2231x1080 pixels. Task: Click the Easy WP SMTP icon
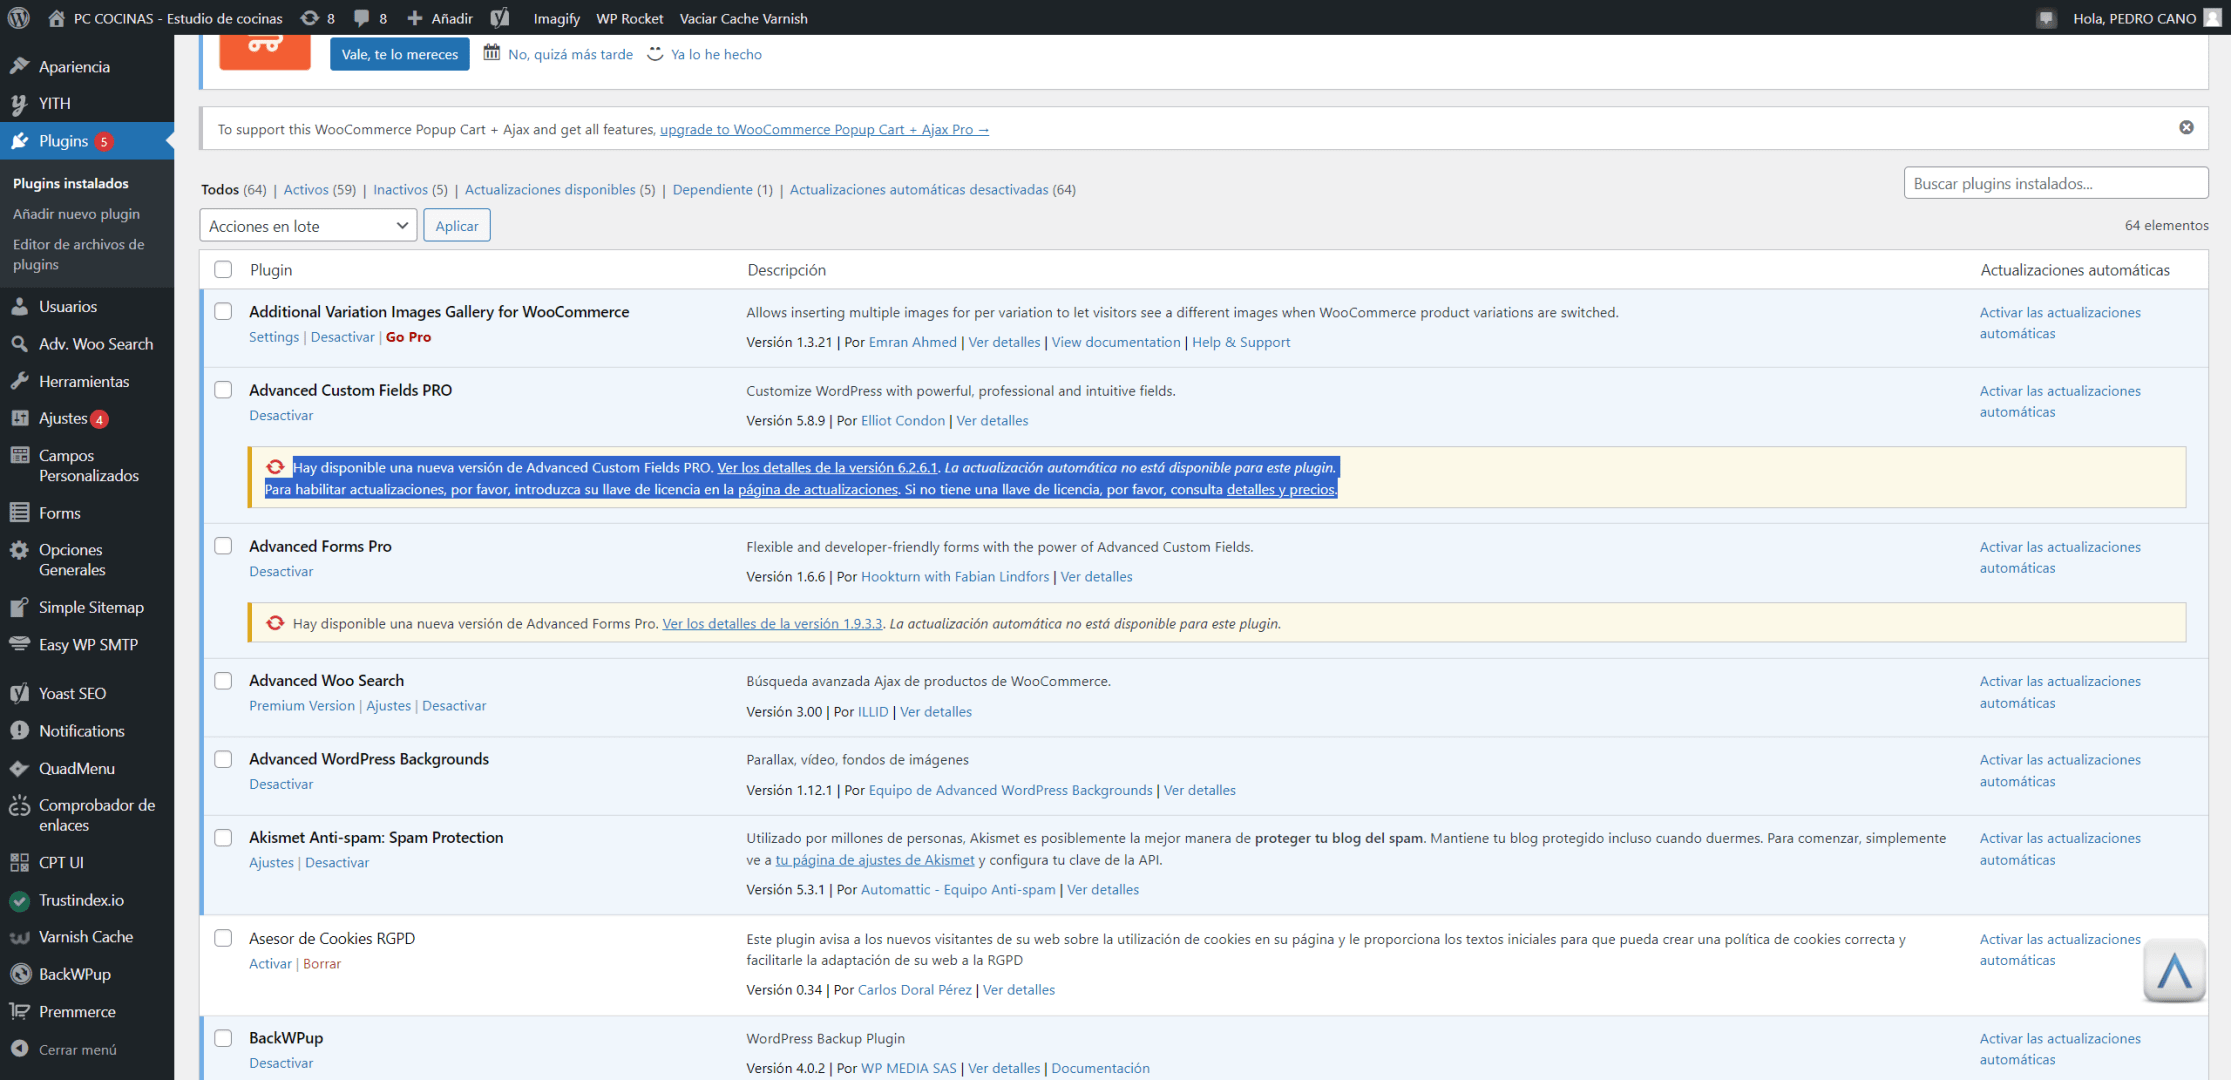(x=19, y=644)
